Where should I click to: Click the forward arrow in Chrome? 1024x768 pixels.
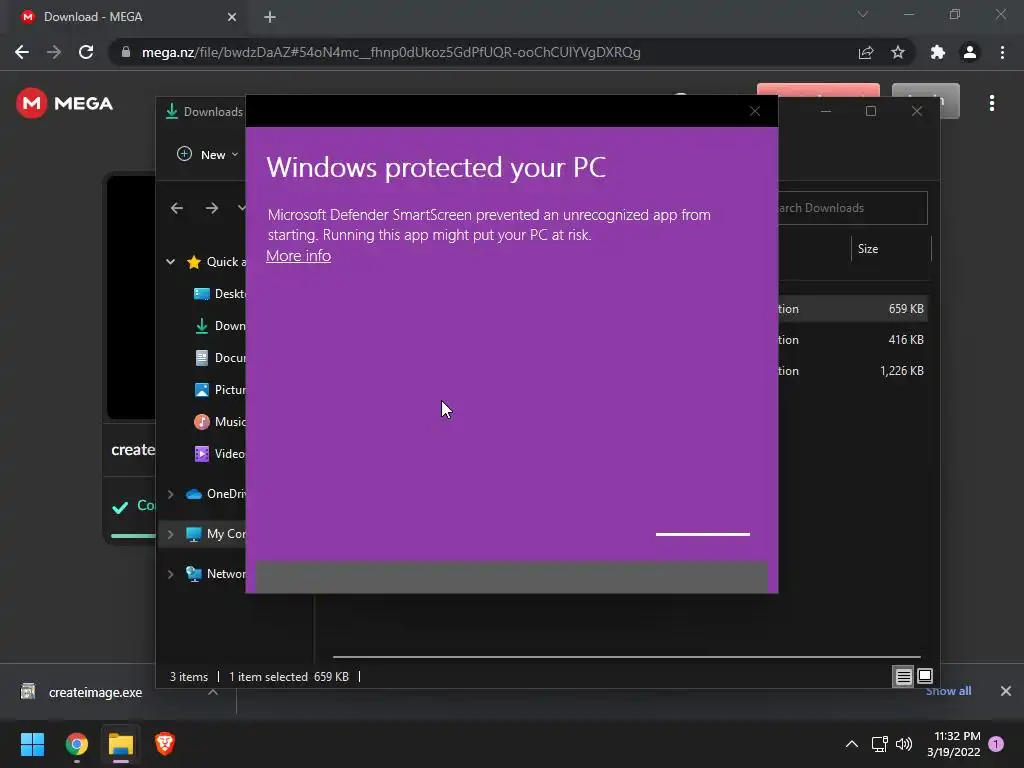click(x=54, y=52)
